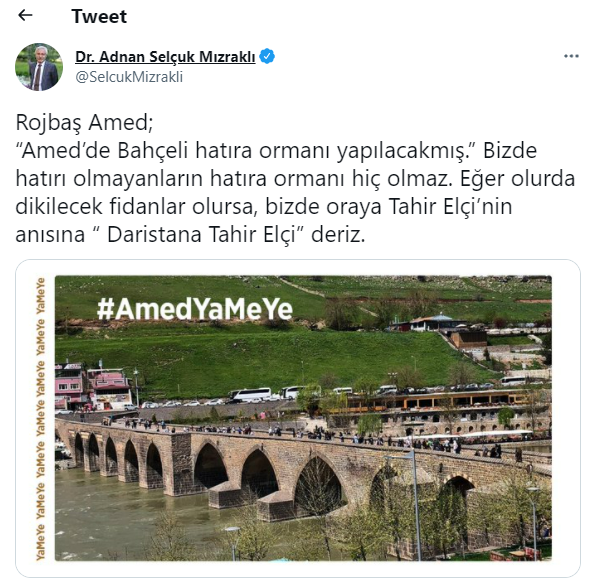The width and height of the screenshot is (593, 584).
Task: Click the vertical YaMeYe text strip
Action: (40, 418)
